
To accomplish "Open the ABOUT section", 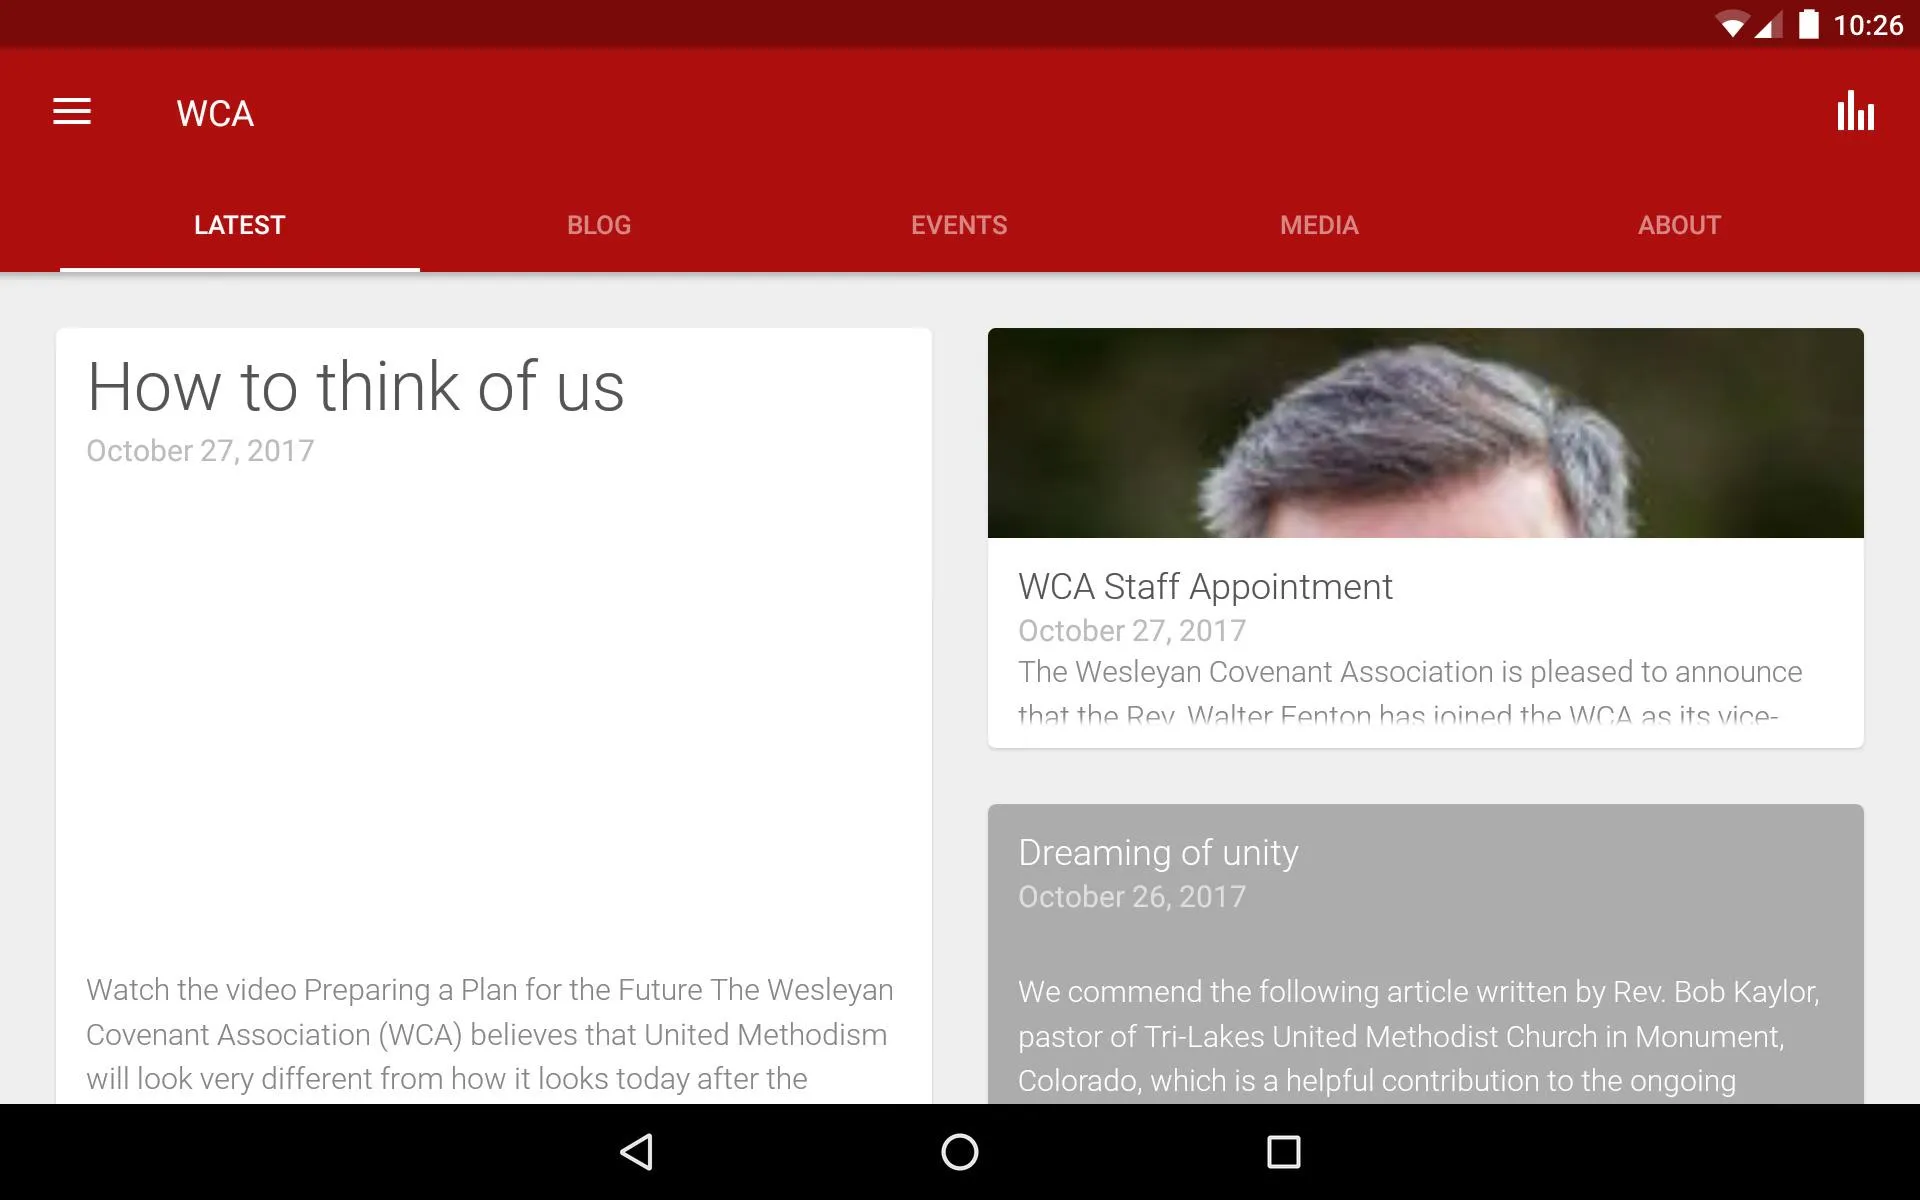I will pos(1678,224).
